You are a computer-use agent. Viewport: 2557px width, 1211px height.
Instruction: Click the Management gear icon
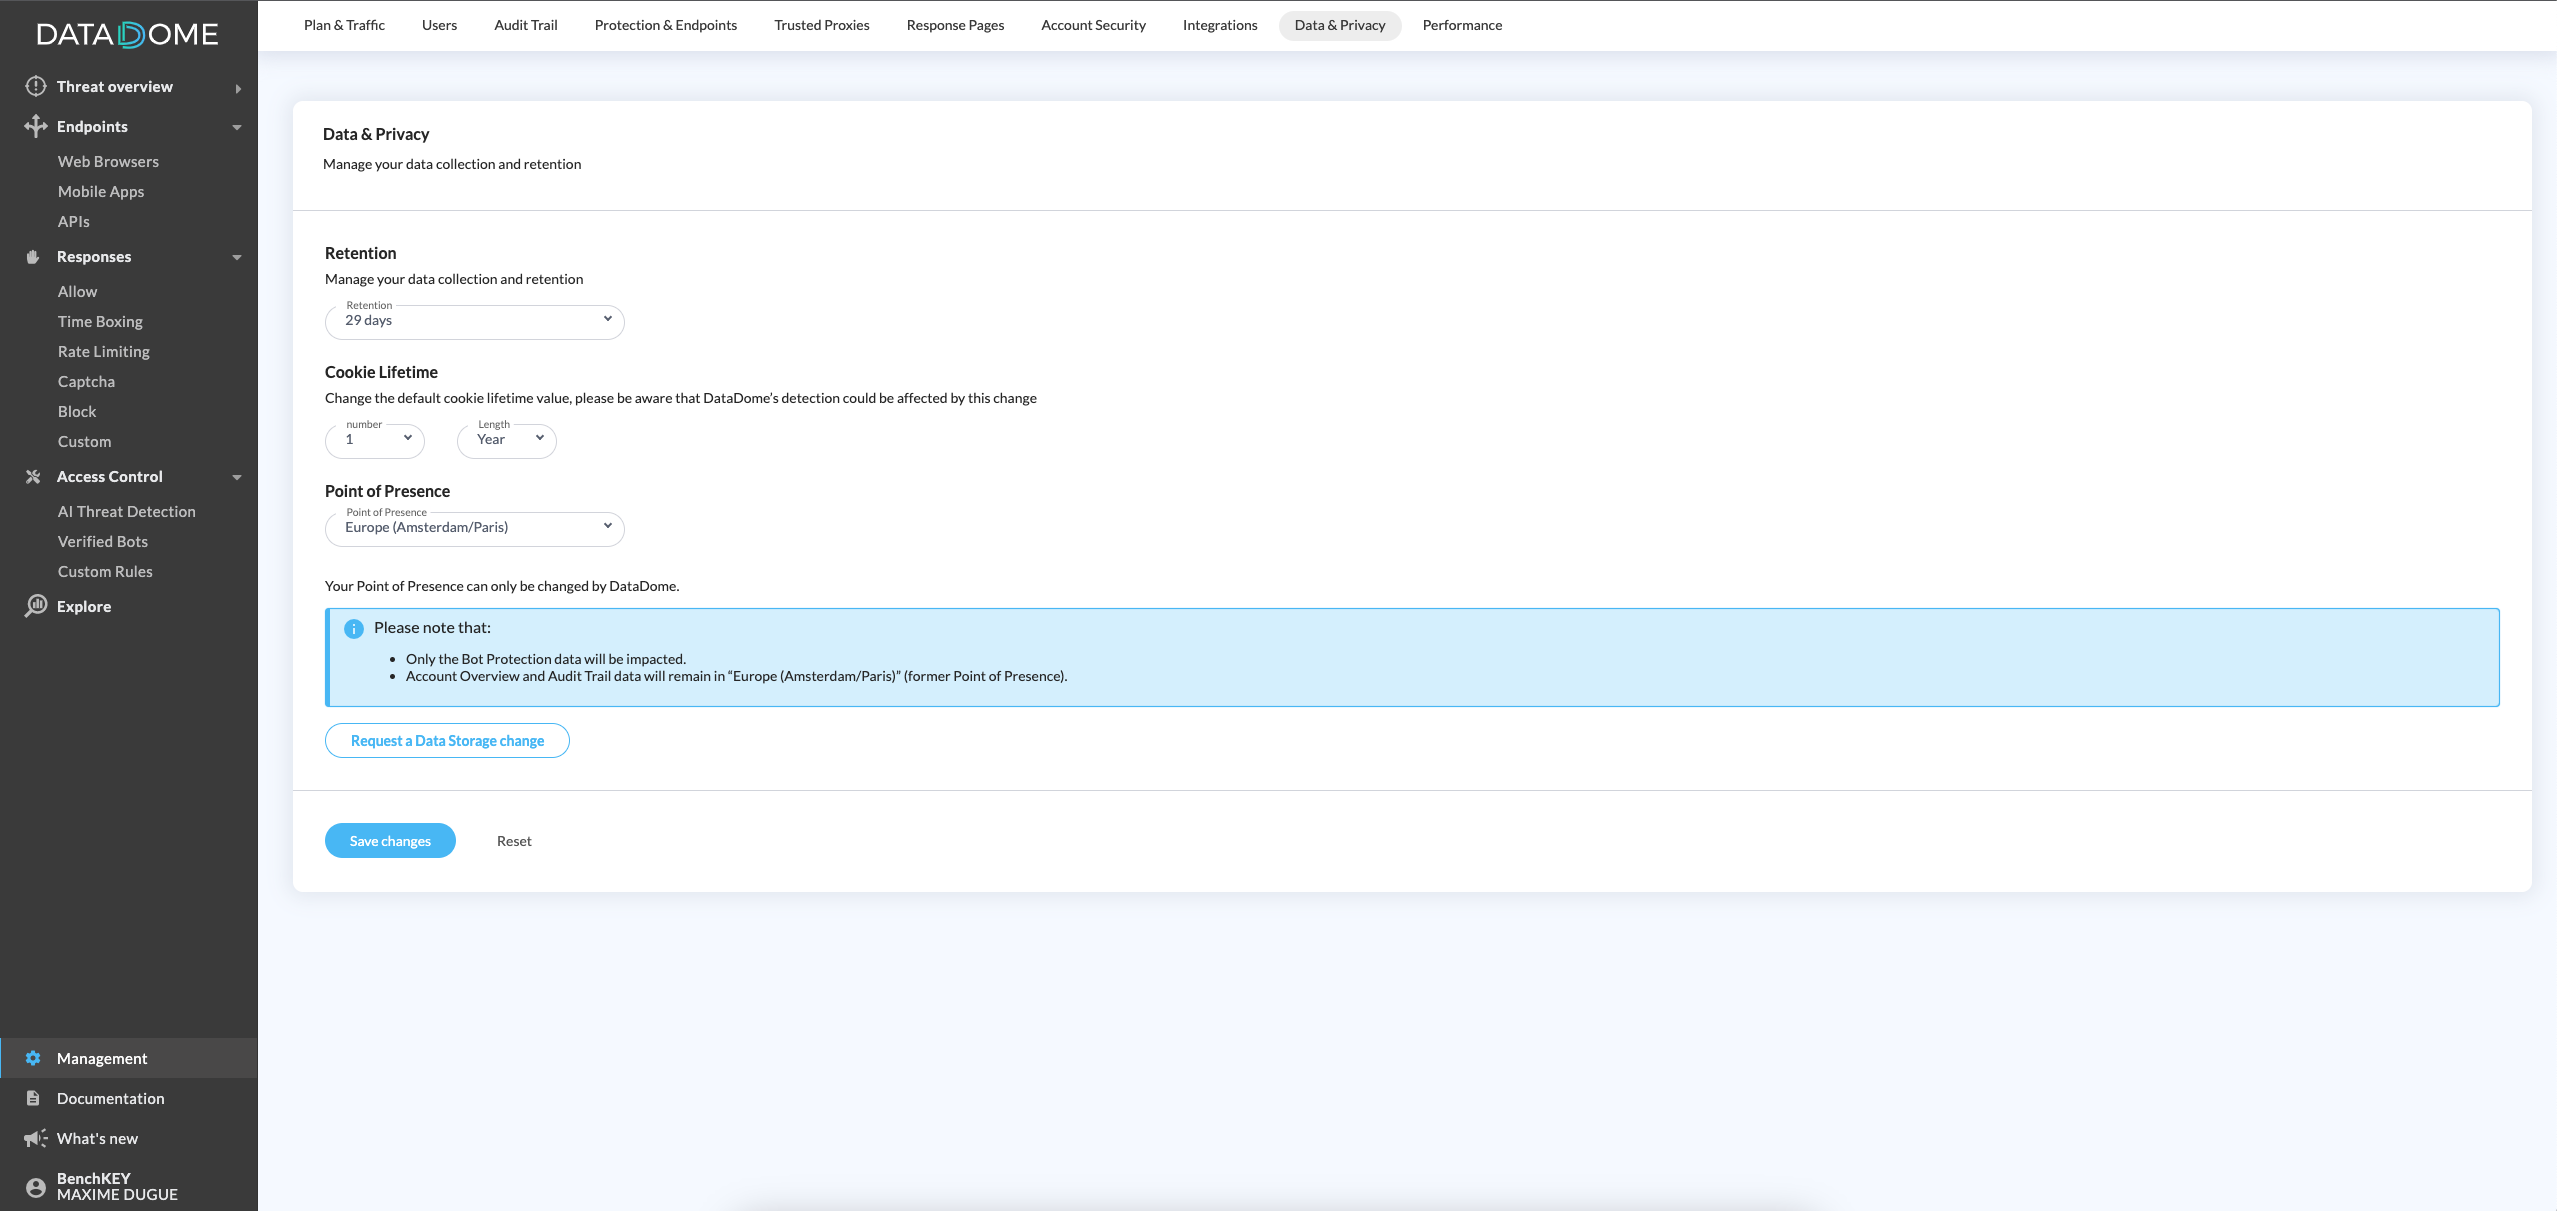(33, 1058)
